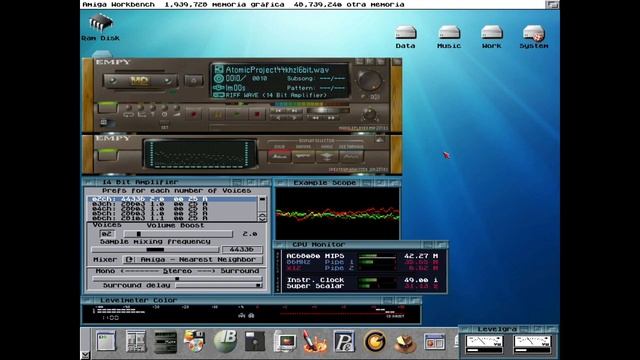The width and height of the screenshot is (640, 360).
Task: Click the eject button beside the MD slot
Action: [193, 80]
